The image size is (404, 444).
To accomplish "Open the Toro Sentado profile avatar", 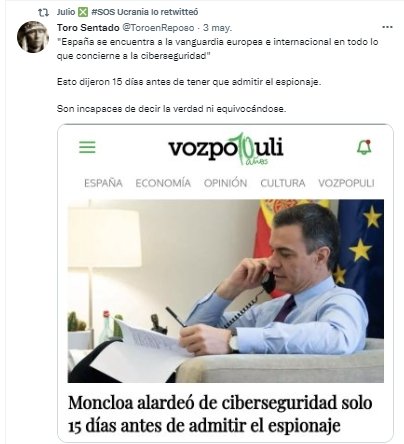I will pyautogui.click(x=33, y=37).
